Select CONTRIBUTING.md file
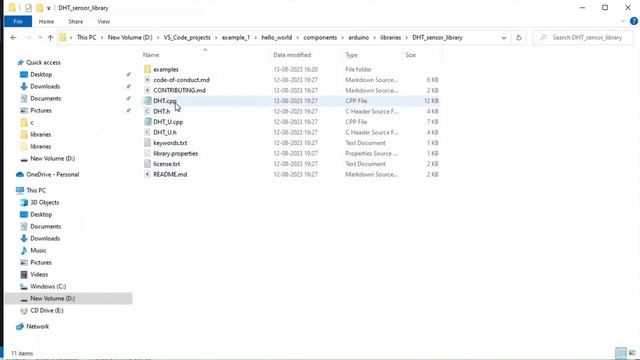 (179, 91)
